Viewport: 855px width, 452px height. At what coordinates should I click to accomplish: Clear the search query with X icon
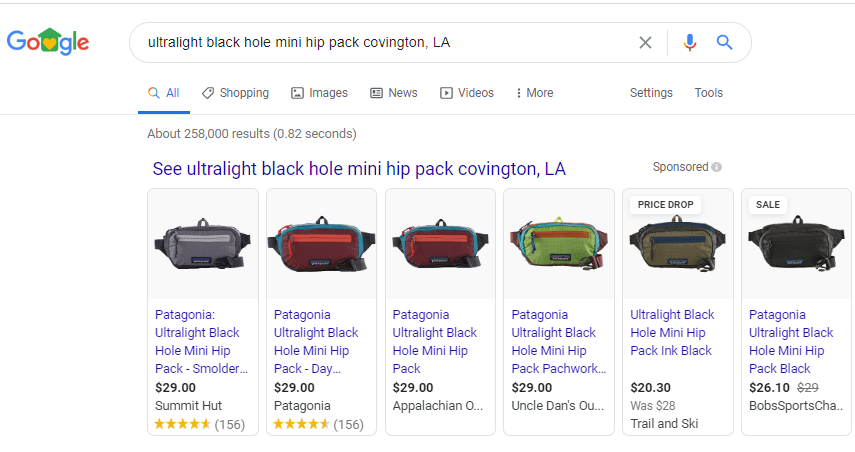[x=645, y=43]
